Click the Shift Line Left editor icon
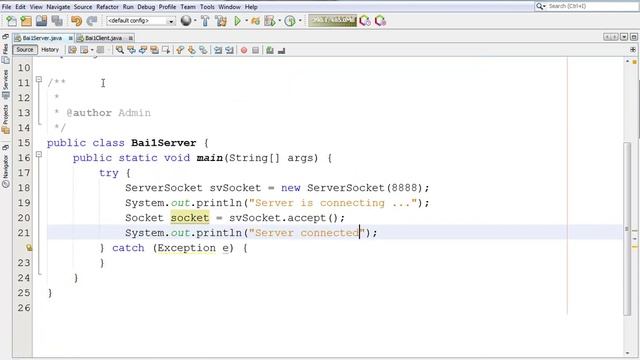 (x=218, y=50)
